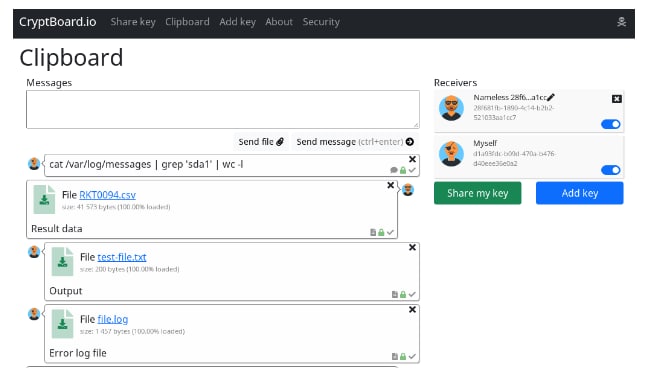Click the lock icon on Error log file message
Image resolution: width=655 pixels, height=377 pixels.
point(403,357)
